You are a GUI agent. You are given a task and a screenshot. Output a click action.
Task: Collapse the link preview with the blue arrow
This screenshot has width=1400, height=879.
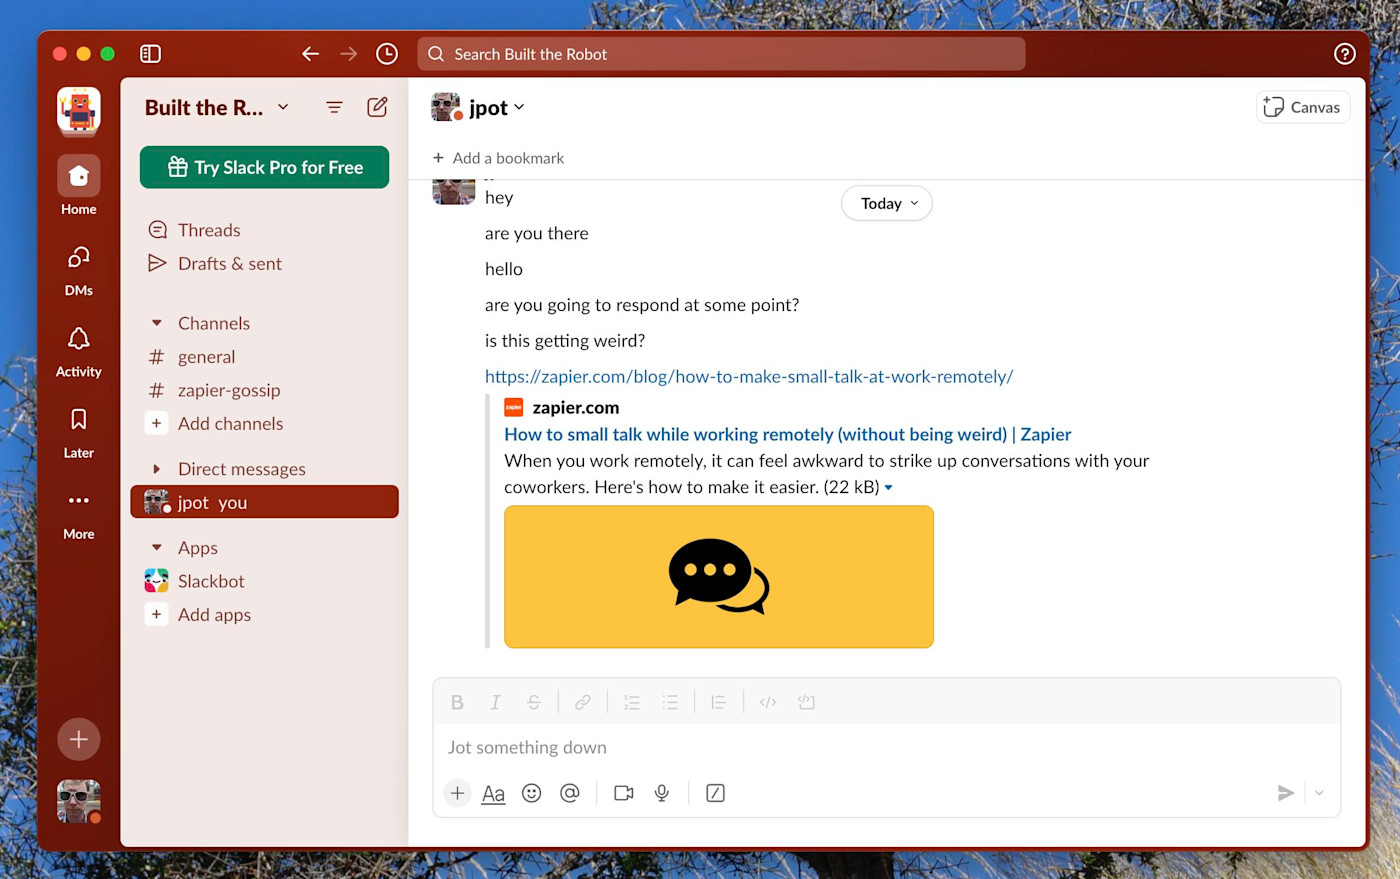[888, 488]
